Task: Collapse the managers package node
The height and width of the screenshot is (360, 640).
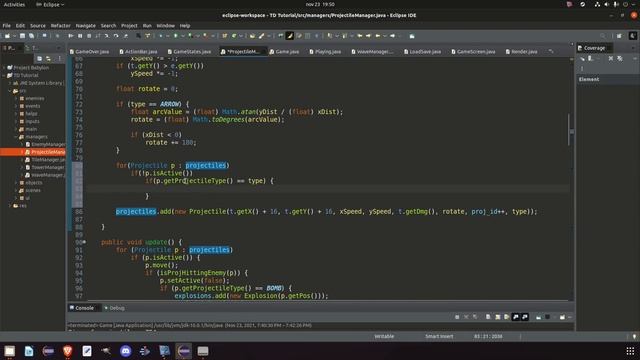Action: (x=16, y=137)
